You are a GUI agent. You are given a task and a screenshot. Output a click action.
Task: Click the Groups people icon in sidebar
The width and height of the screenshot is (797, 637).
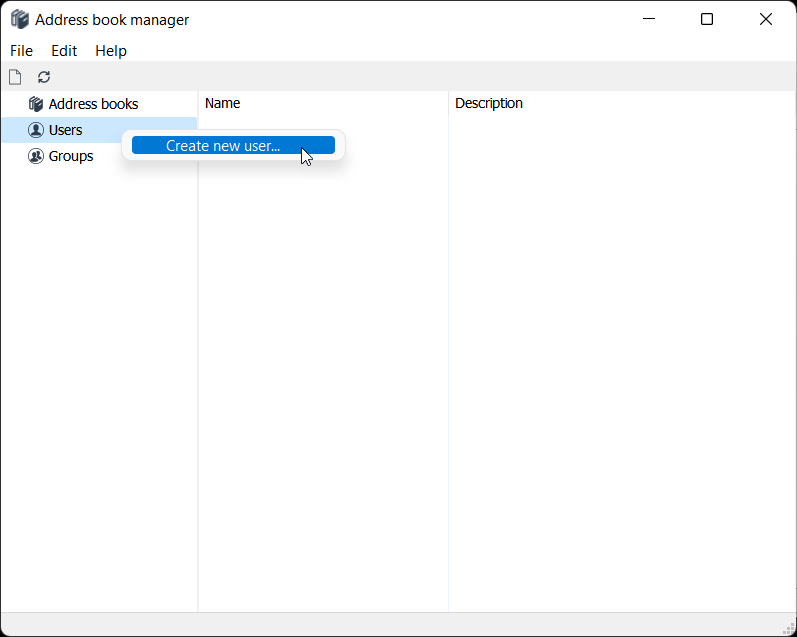pos(36,156)
